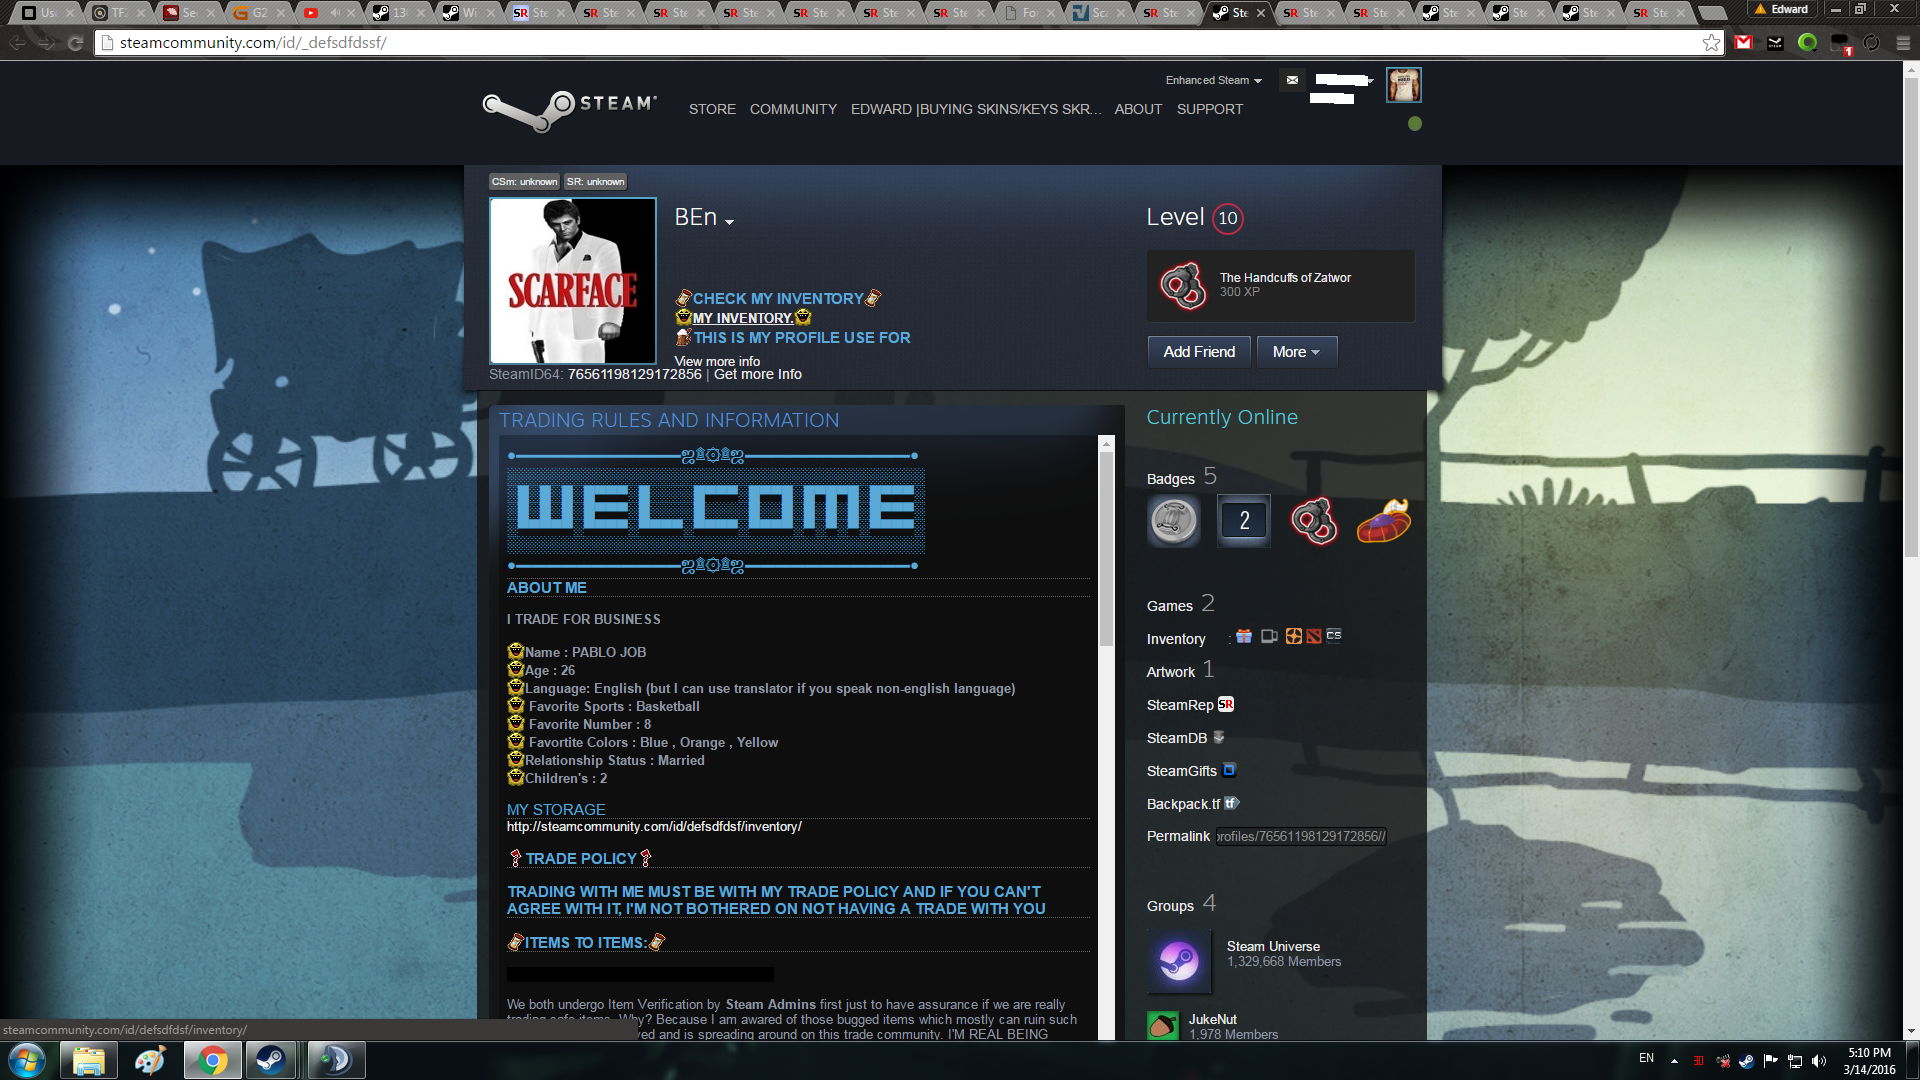The width and height of the screenshot is (1920, 1080).
Task: Click the CS:GO inventory icon
Action: tap(1334, 636)
